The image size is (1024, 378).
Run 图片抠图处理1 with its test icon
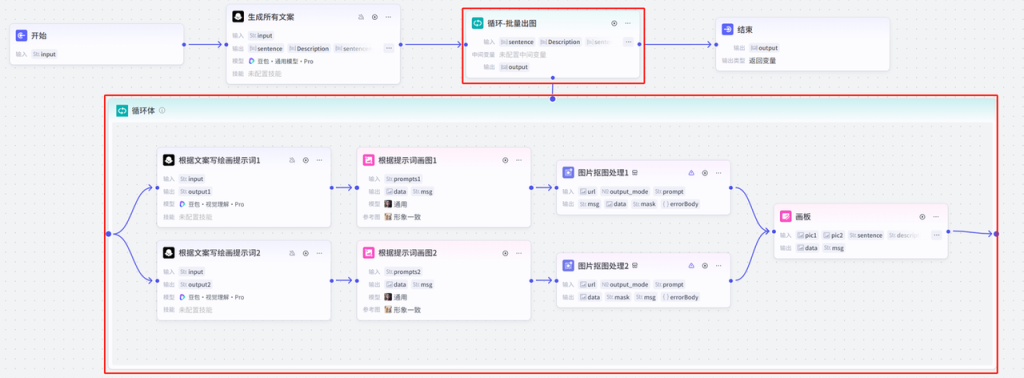pyautogui.click(x=705, y=173)
